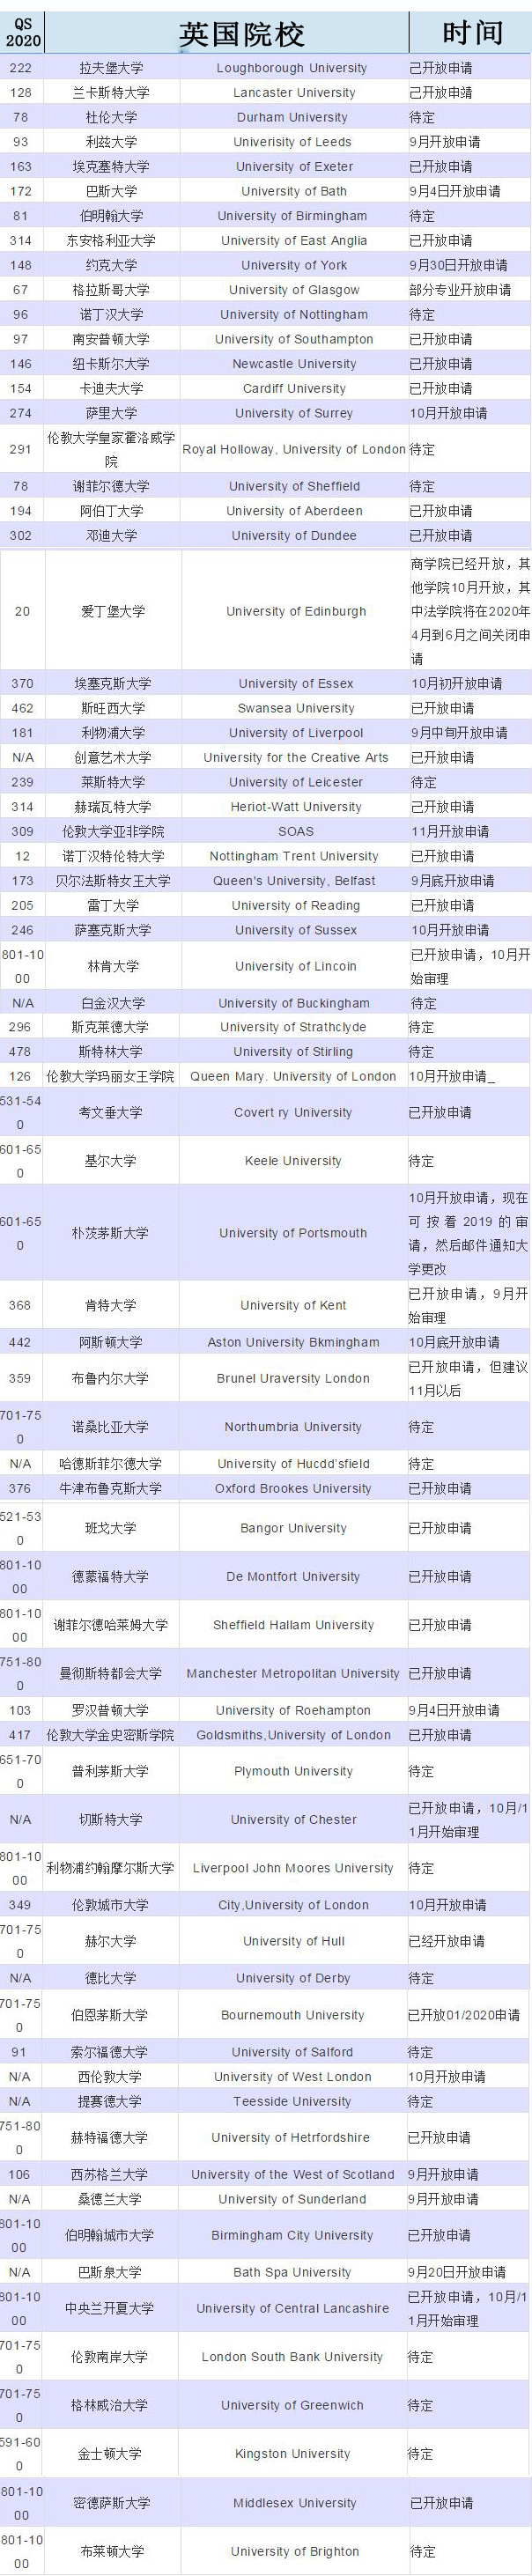Select the University of Edinburgh cell
Screen dimensions: 532x2576
tap(296, 611)
